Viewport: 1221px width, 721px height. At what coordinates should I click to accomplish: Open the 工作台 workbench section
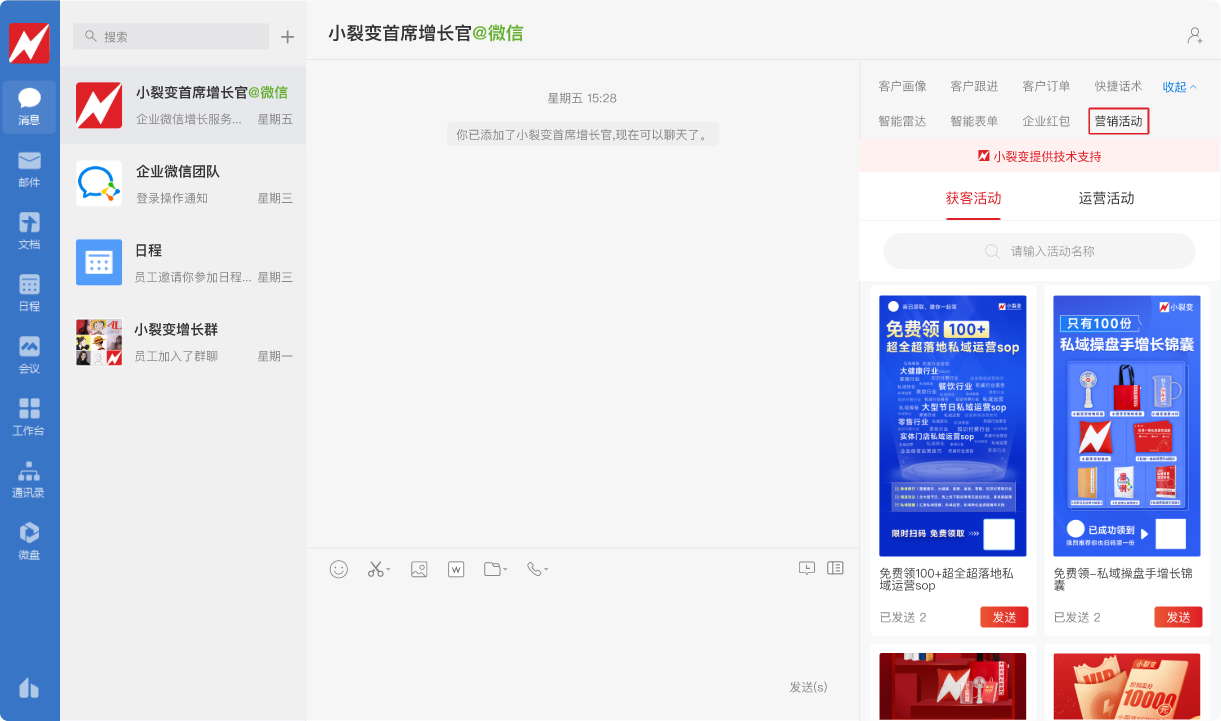tap(29, 417)
